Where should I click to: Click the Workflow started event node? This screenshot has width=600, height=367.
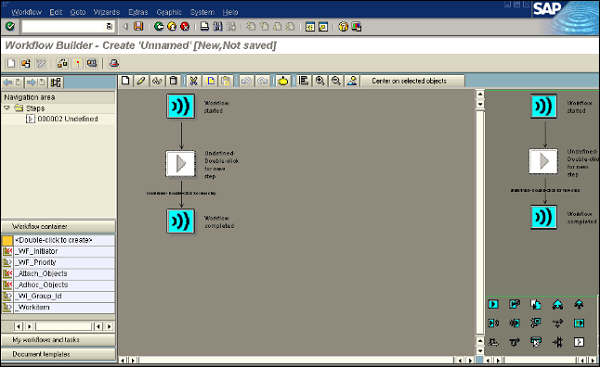coord(181,106)
